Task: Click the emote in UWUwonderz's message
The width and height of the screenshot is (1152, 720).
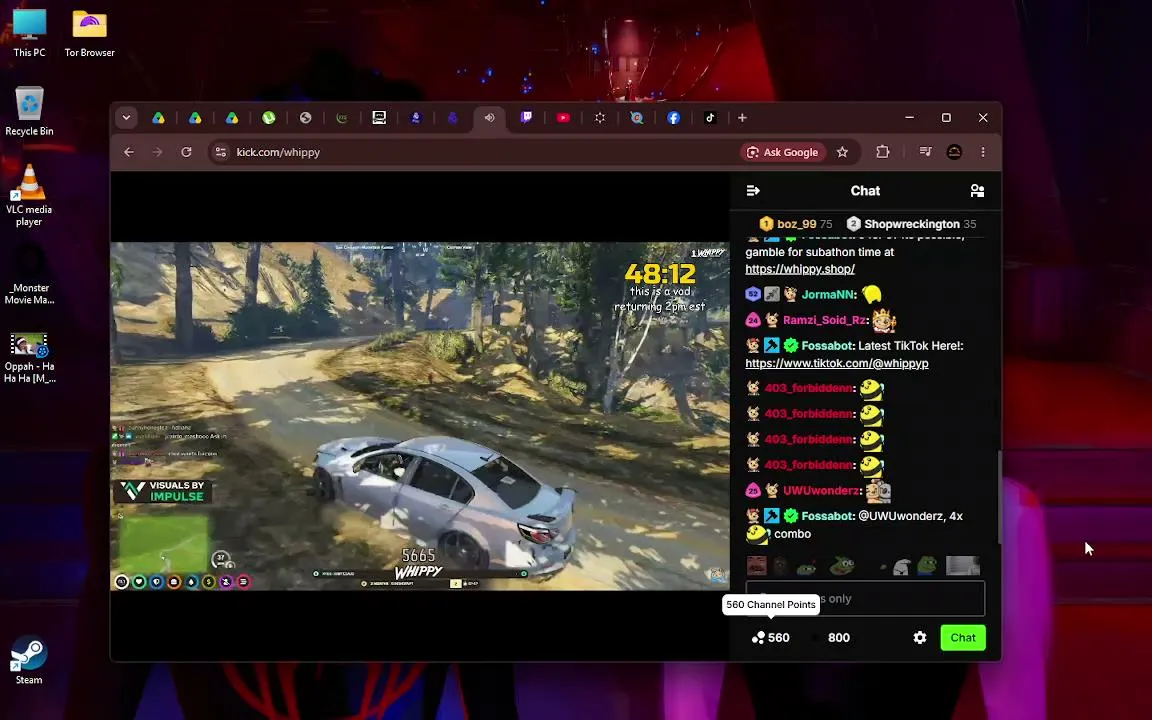Action: (878, 491)
